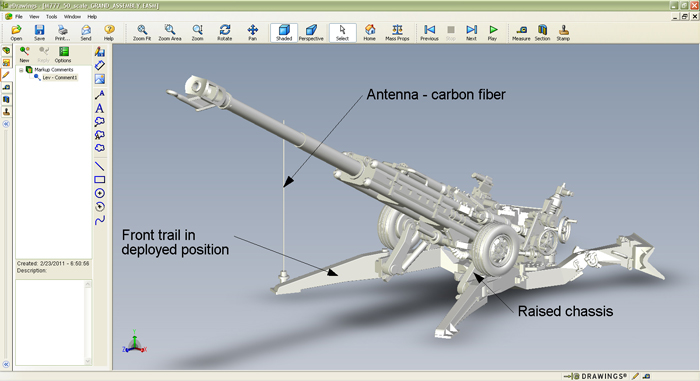Viewport: 700px width, 381px height.
Task: Toggle Perspective view mode
Action: [311, 33]
